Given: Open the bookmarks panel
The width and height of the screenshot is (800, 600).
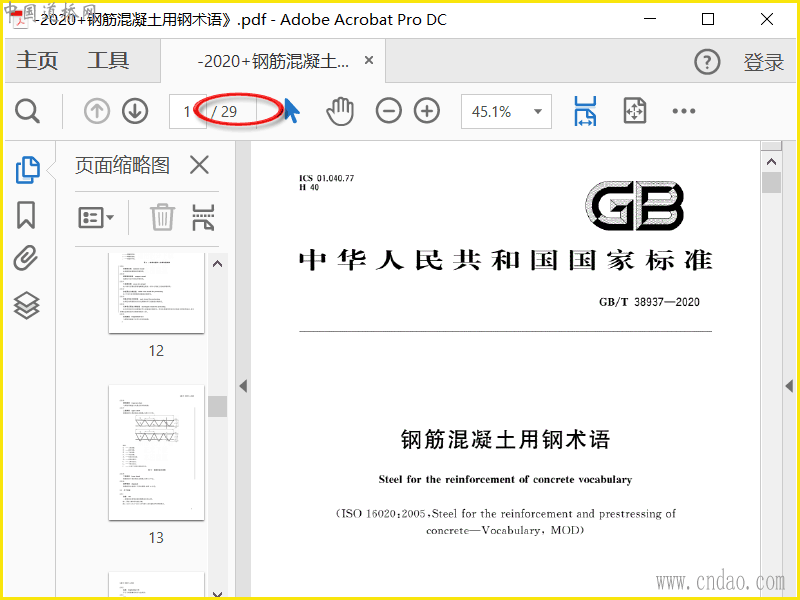Looking at the screenshot, I should click(26, 215).
